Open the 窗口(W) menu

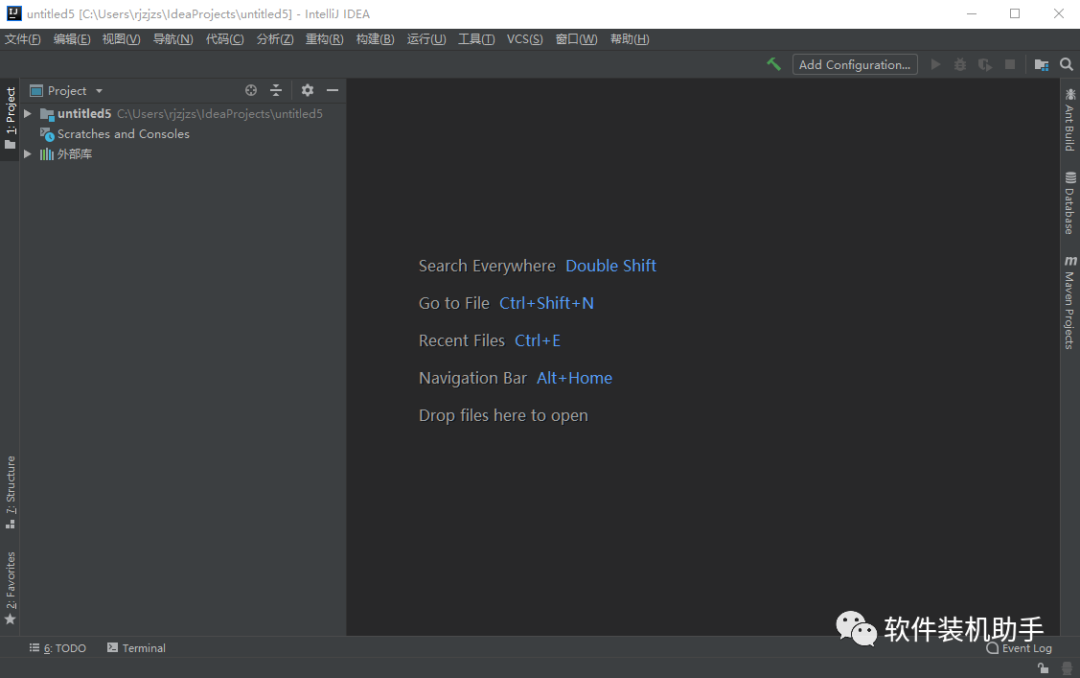pyautogui.click(x=577, y=39)
